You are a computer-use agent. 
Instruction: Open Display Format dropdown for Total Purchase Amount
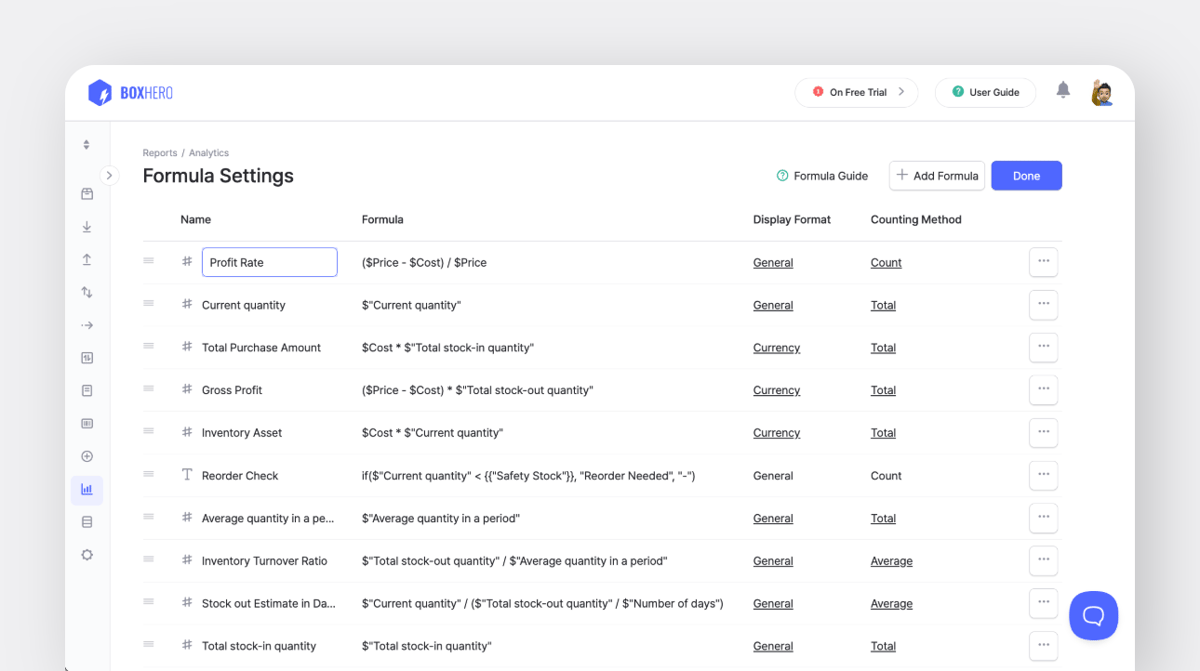776,348
